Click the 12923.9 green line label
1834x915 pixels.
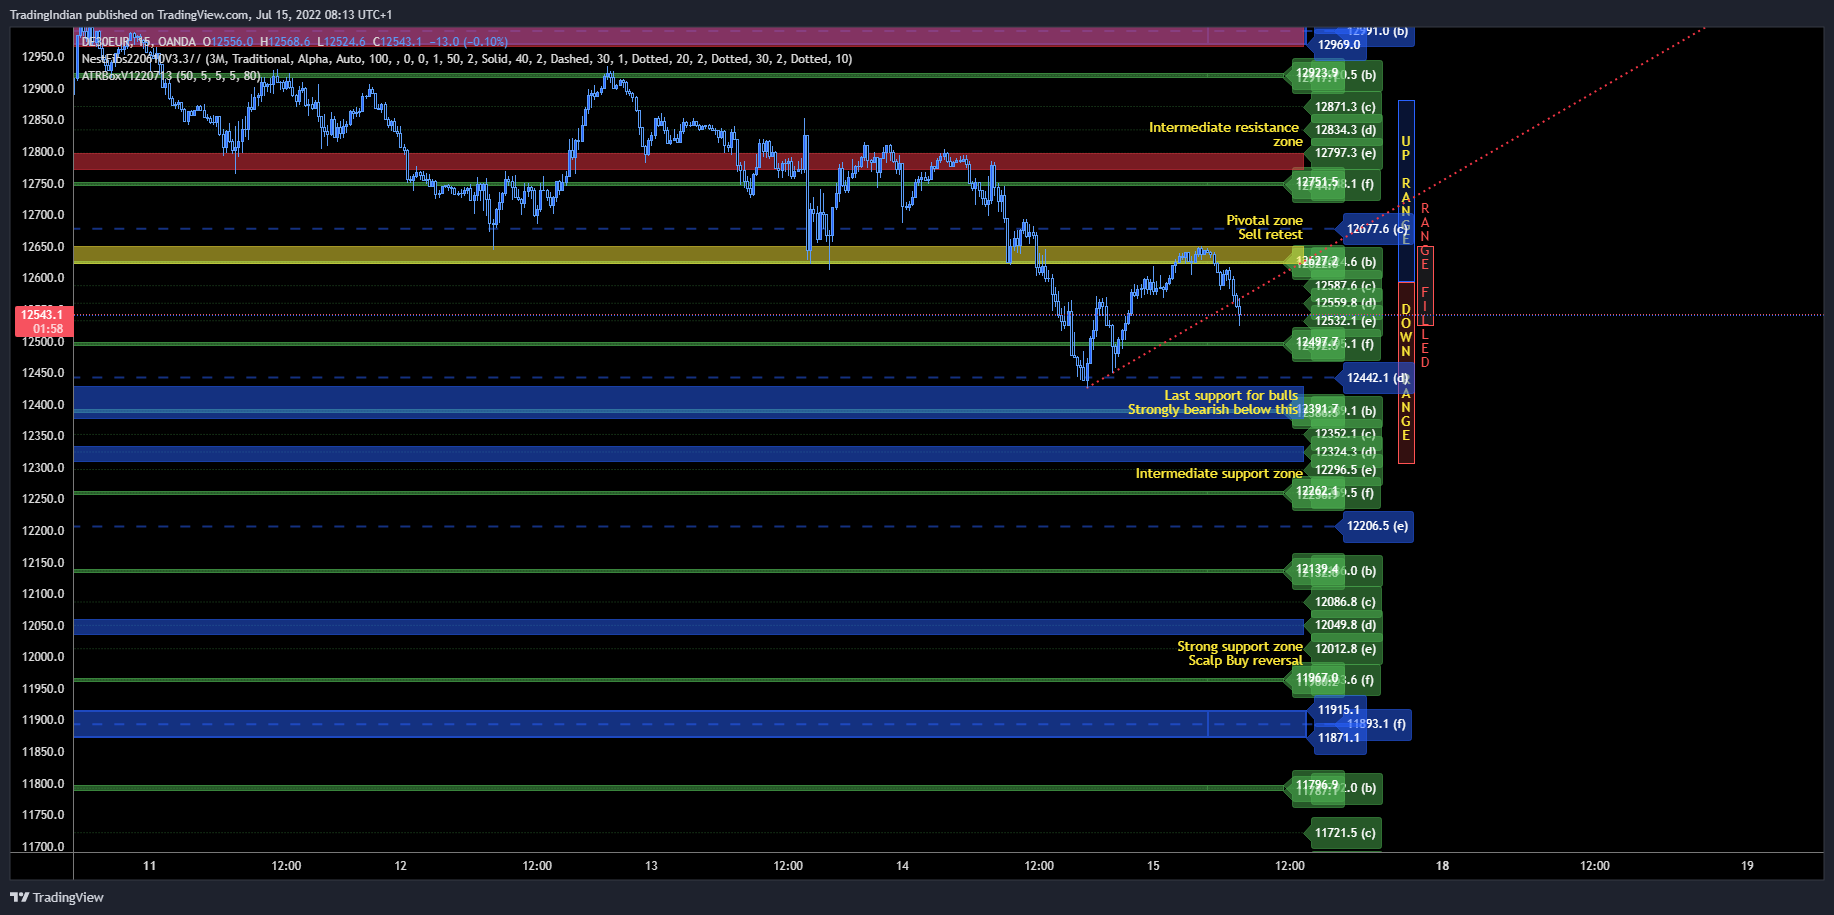[1317, 73]
